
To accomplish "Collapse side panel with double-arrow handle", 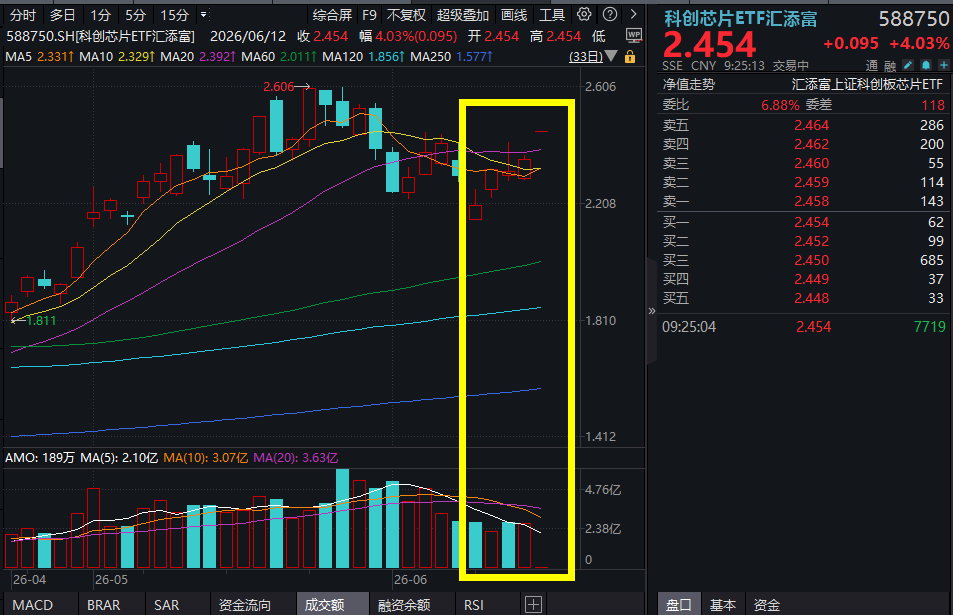I will (x=652, y=311).
